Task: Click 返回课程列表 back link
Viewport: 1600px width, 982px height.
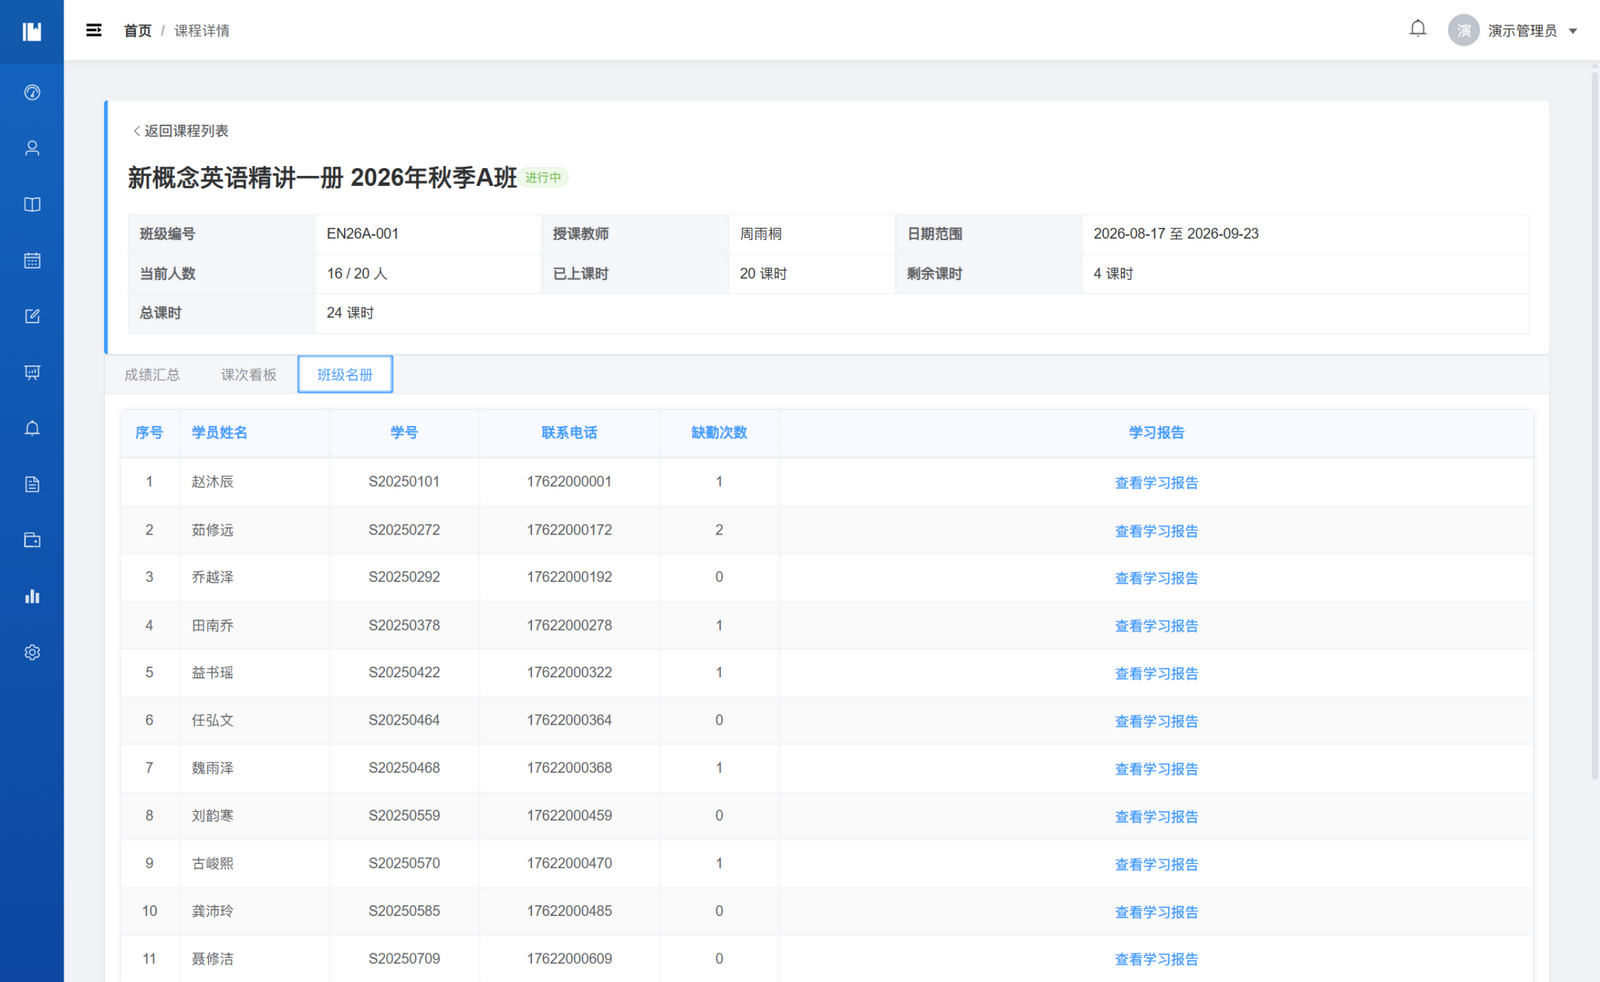Action: [181, 131]
